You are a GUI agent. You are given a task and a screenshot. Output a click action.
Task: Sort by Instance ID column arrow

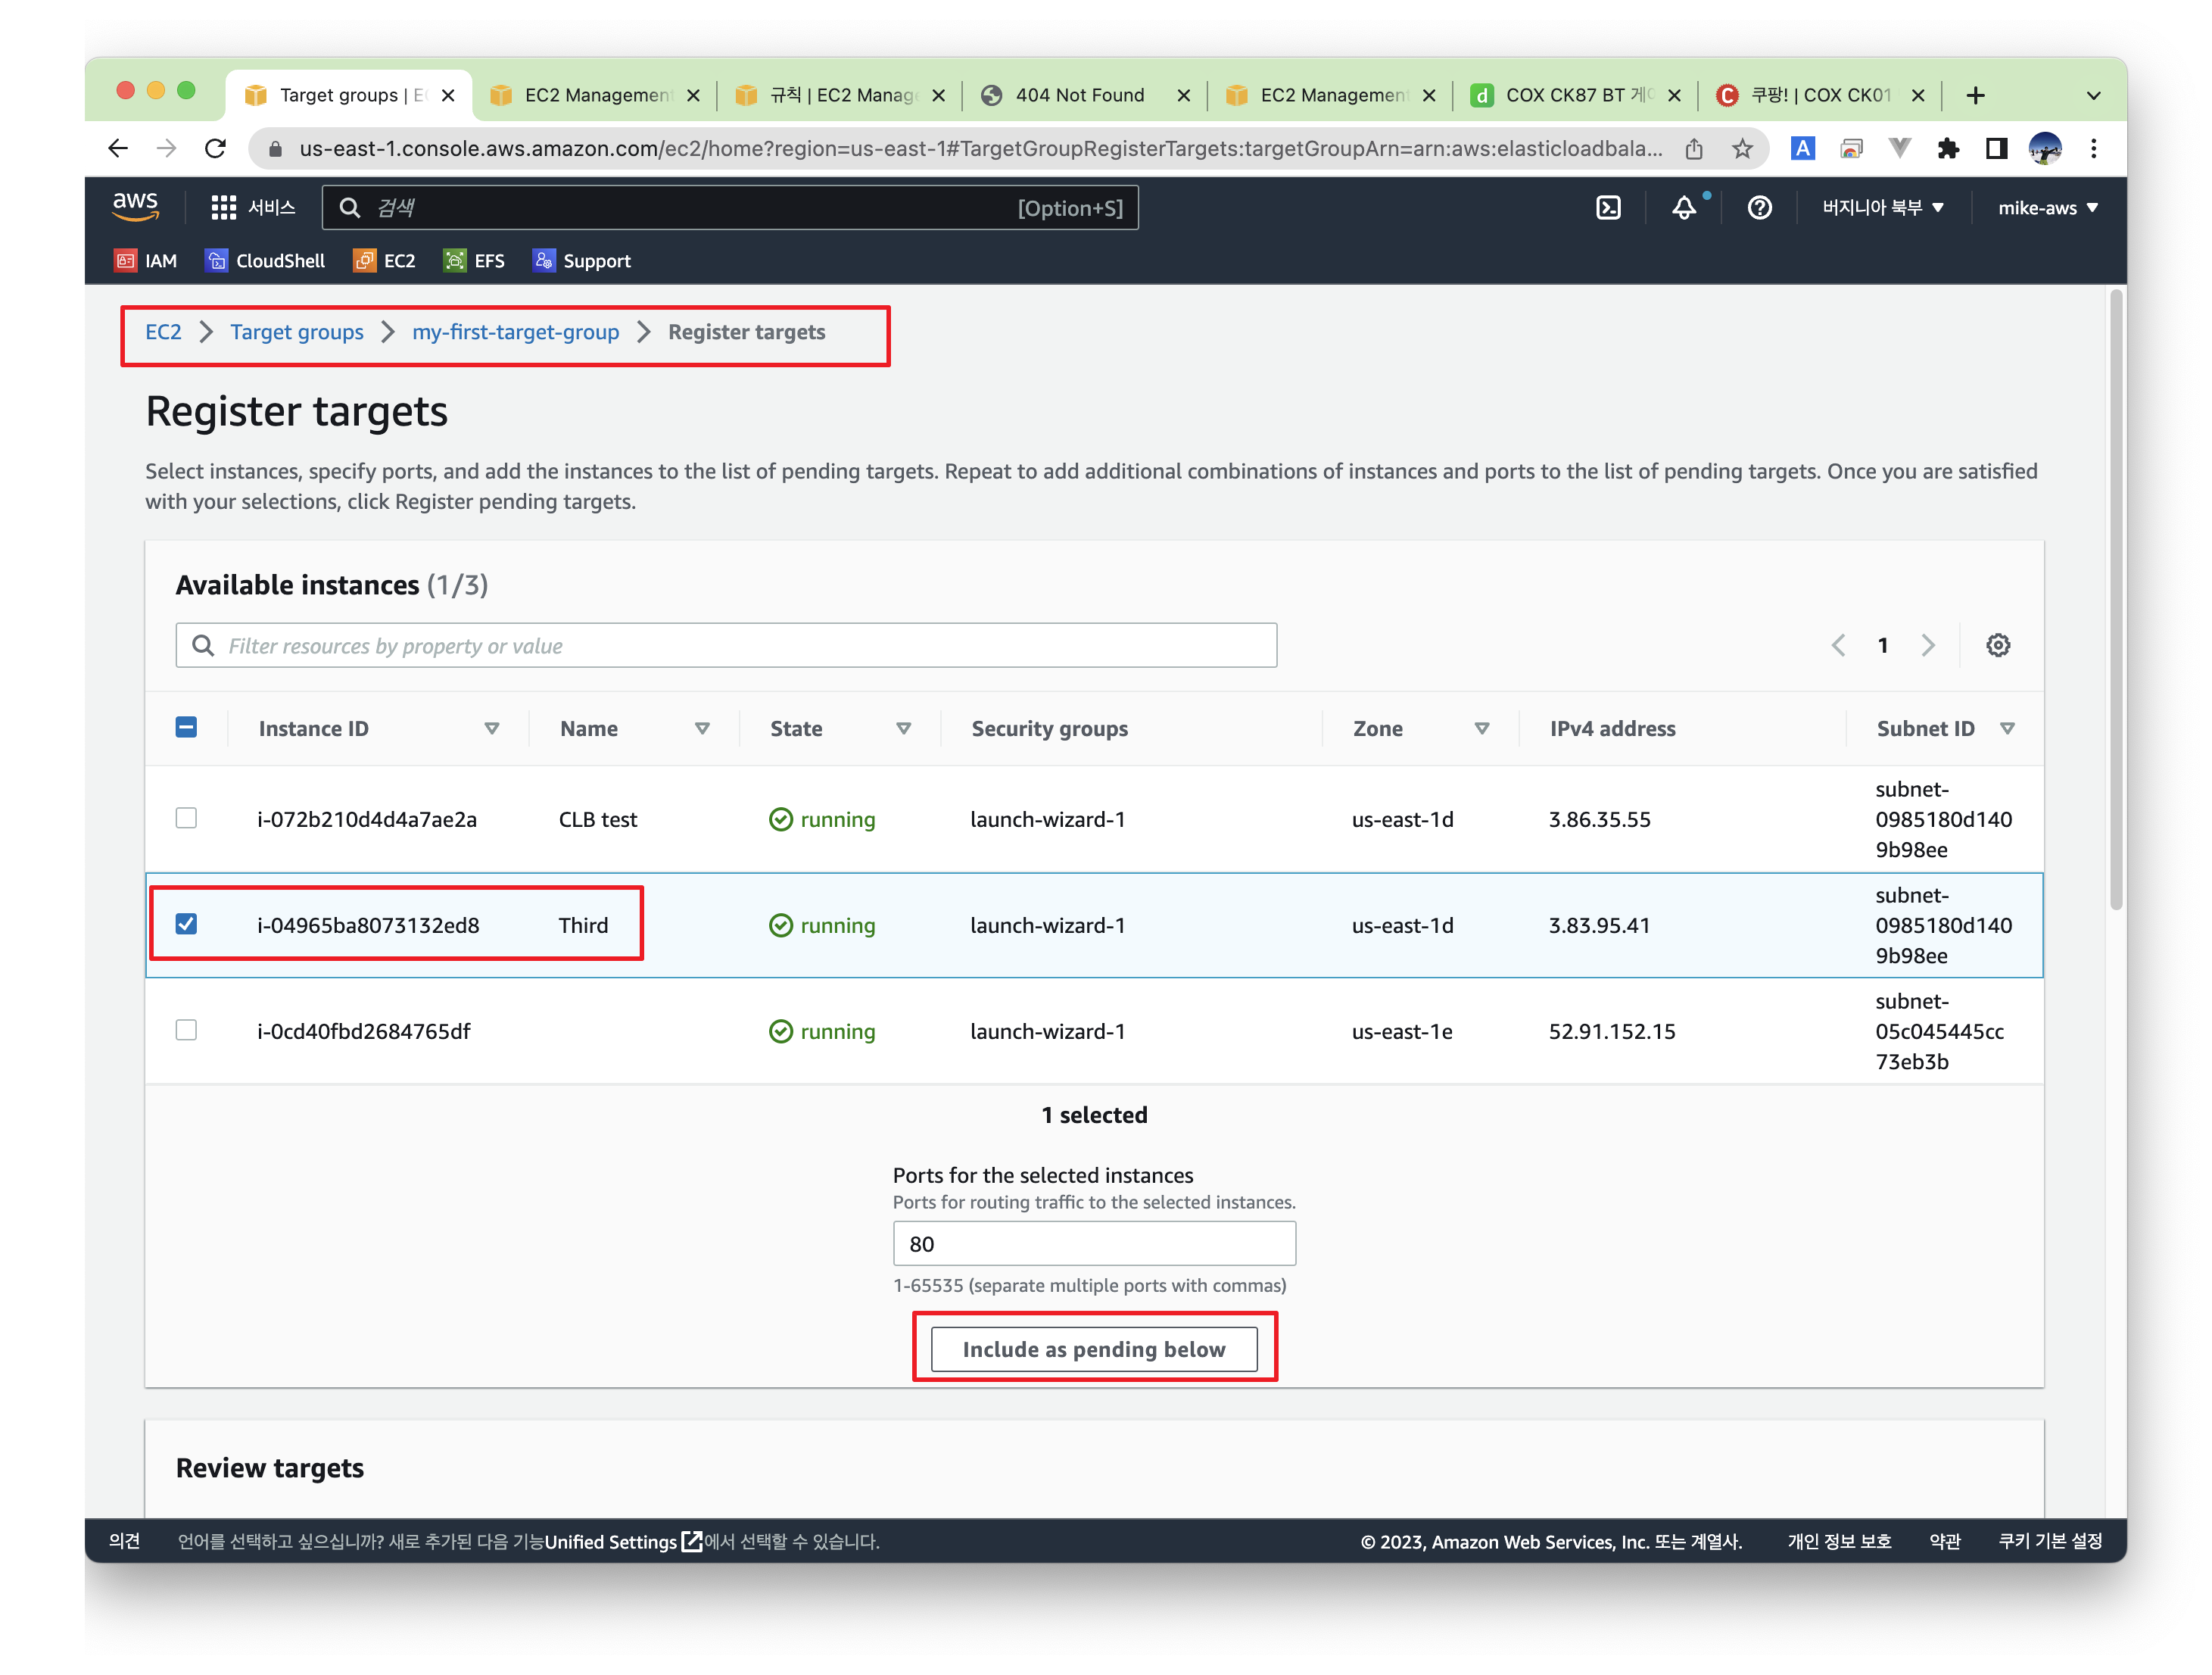pyautogui.click(x=491, y=728)
